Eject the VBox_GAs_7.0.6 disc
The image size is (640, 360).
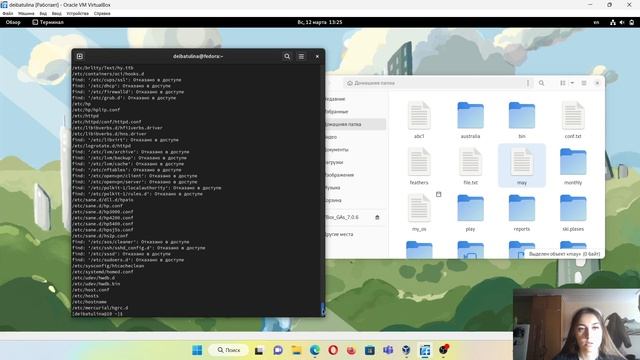[x=377, y=217]
